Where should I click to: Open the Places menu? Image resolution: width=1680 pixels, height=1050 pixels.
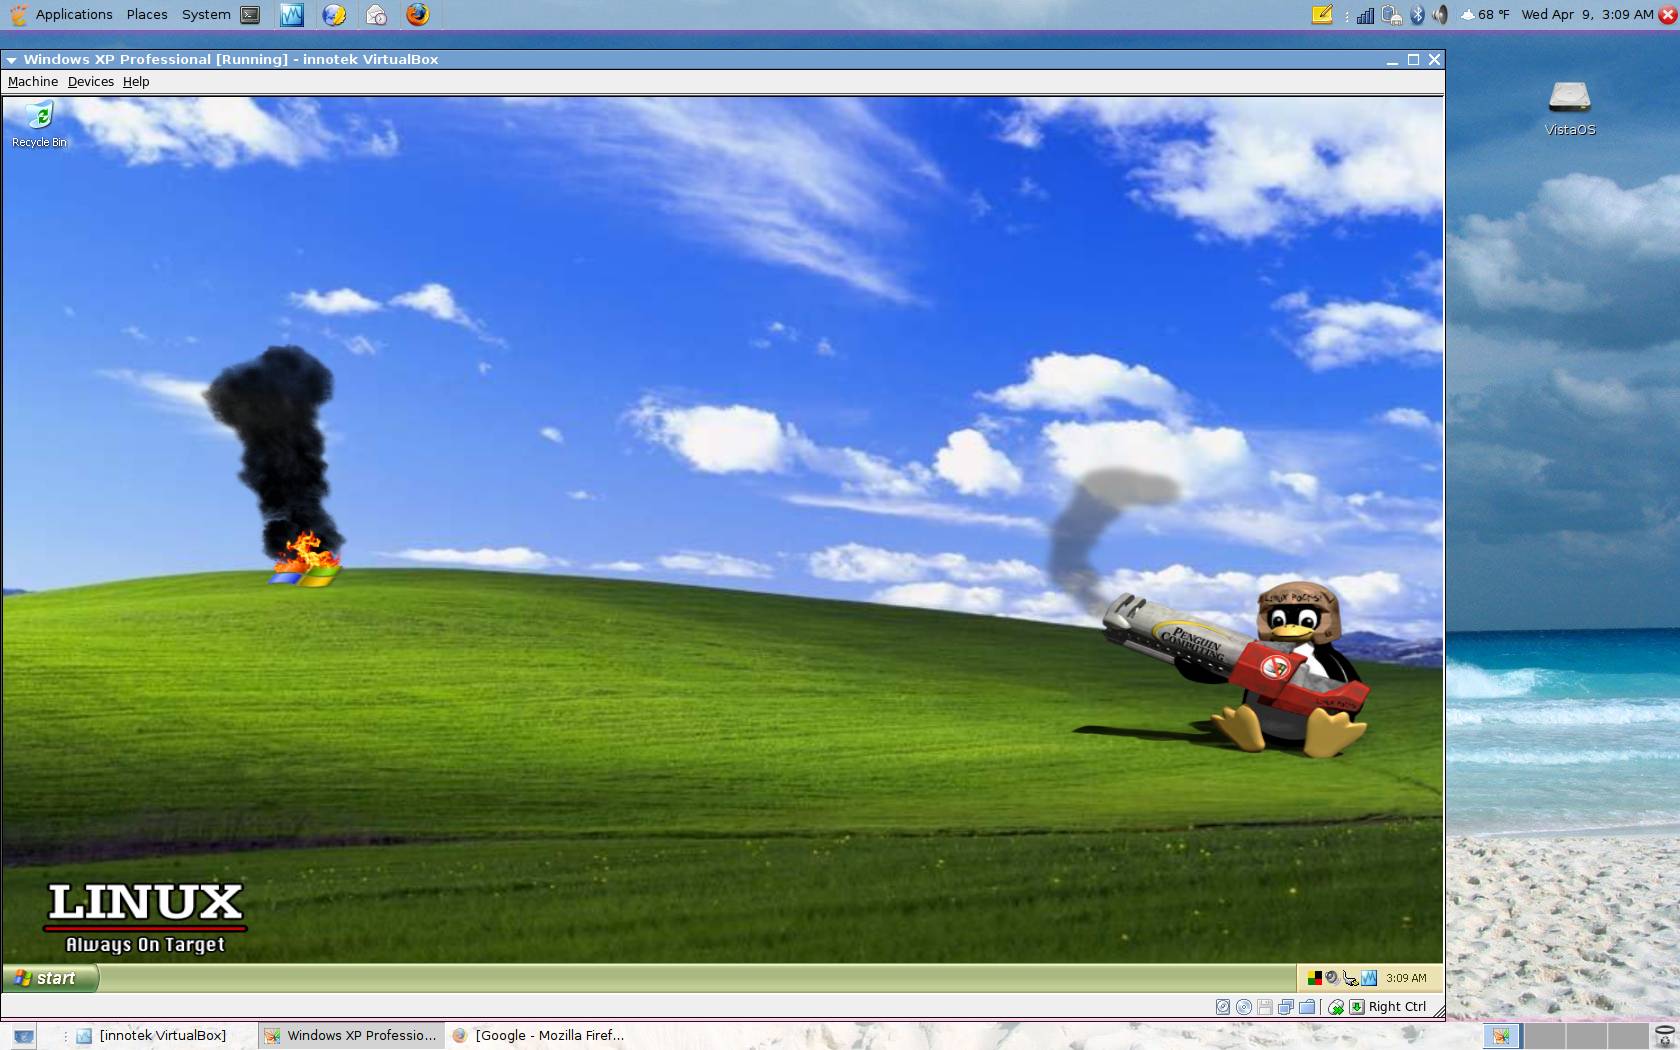click(x=147, y=14)
